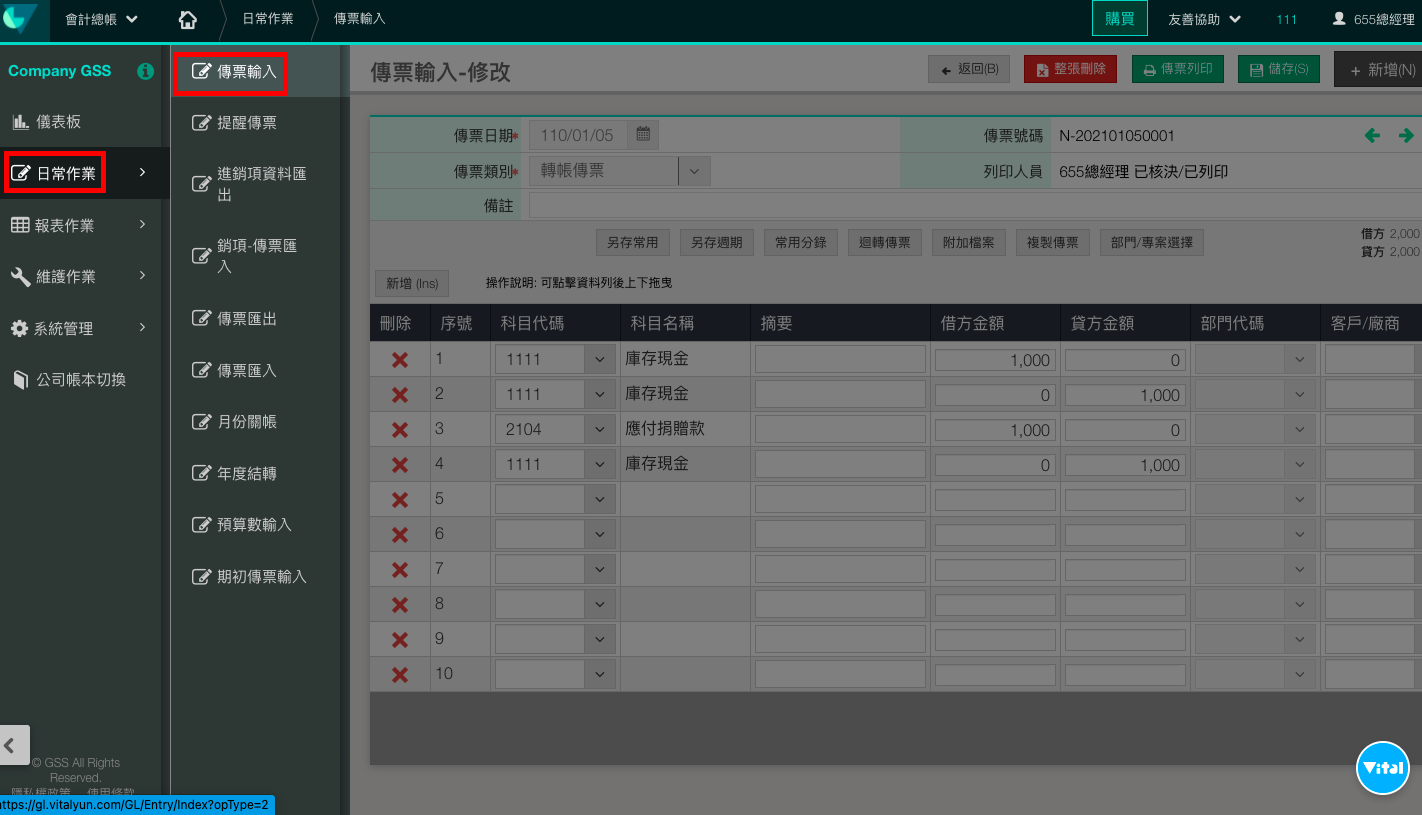Select 提醒傳票 from submenu
The width and height of the screenshot is (1422, 815).
click(246, 123)
